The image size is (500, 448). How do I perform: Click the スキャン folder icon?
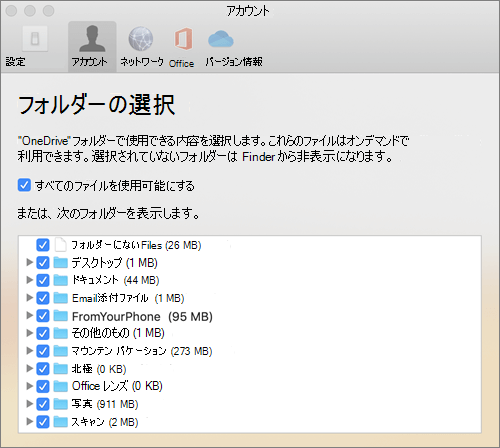point(61,422)
